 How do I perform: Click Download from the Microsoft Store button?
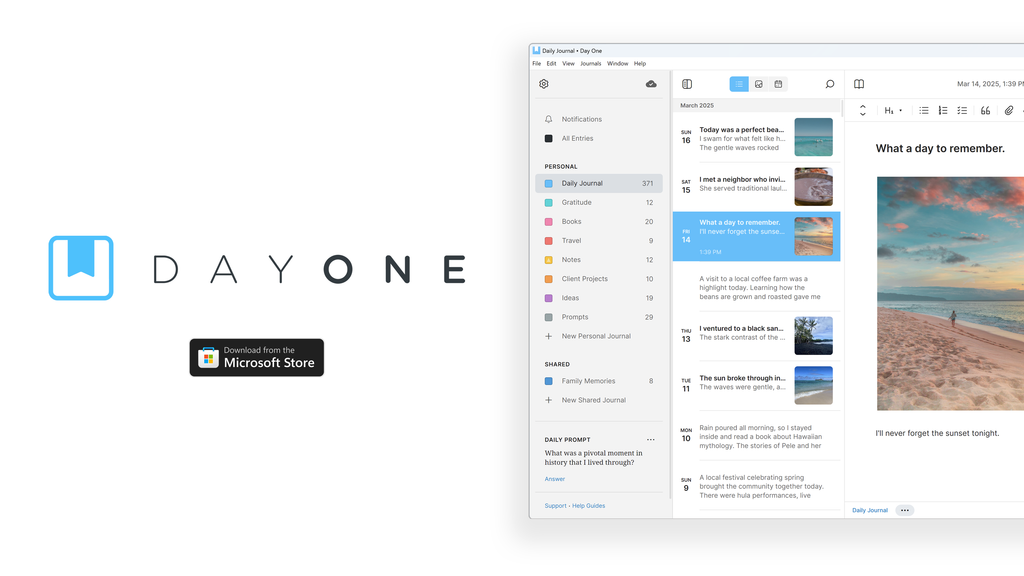[257, 357]
